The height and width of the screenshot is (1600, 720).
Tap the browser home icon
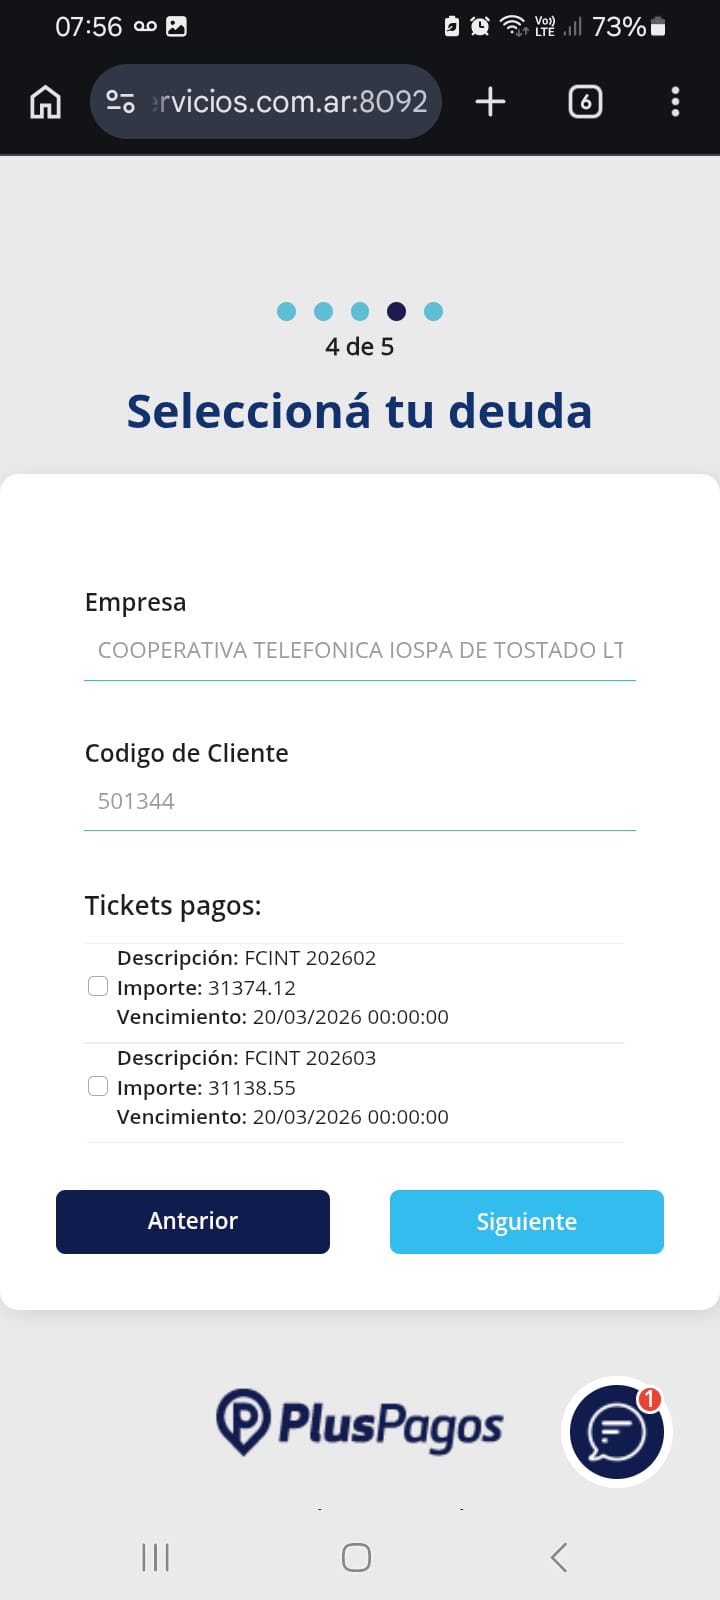click(x=46, y=102)
